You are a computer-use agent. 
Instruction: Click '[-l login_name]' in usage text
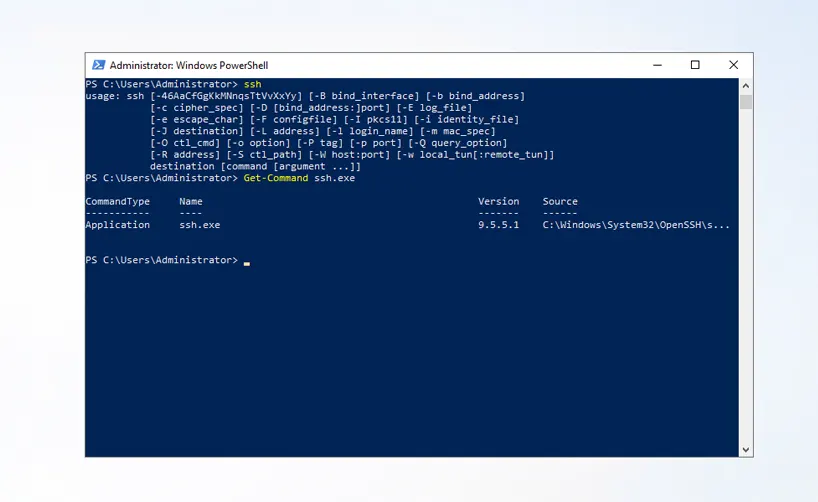coord(370,131)
